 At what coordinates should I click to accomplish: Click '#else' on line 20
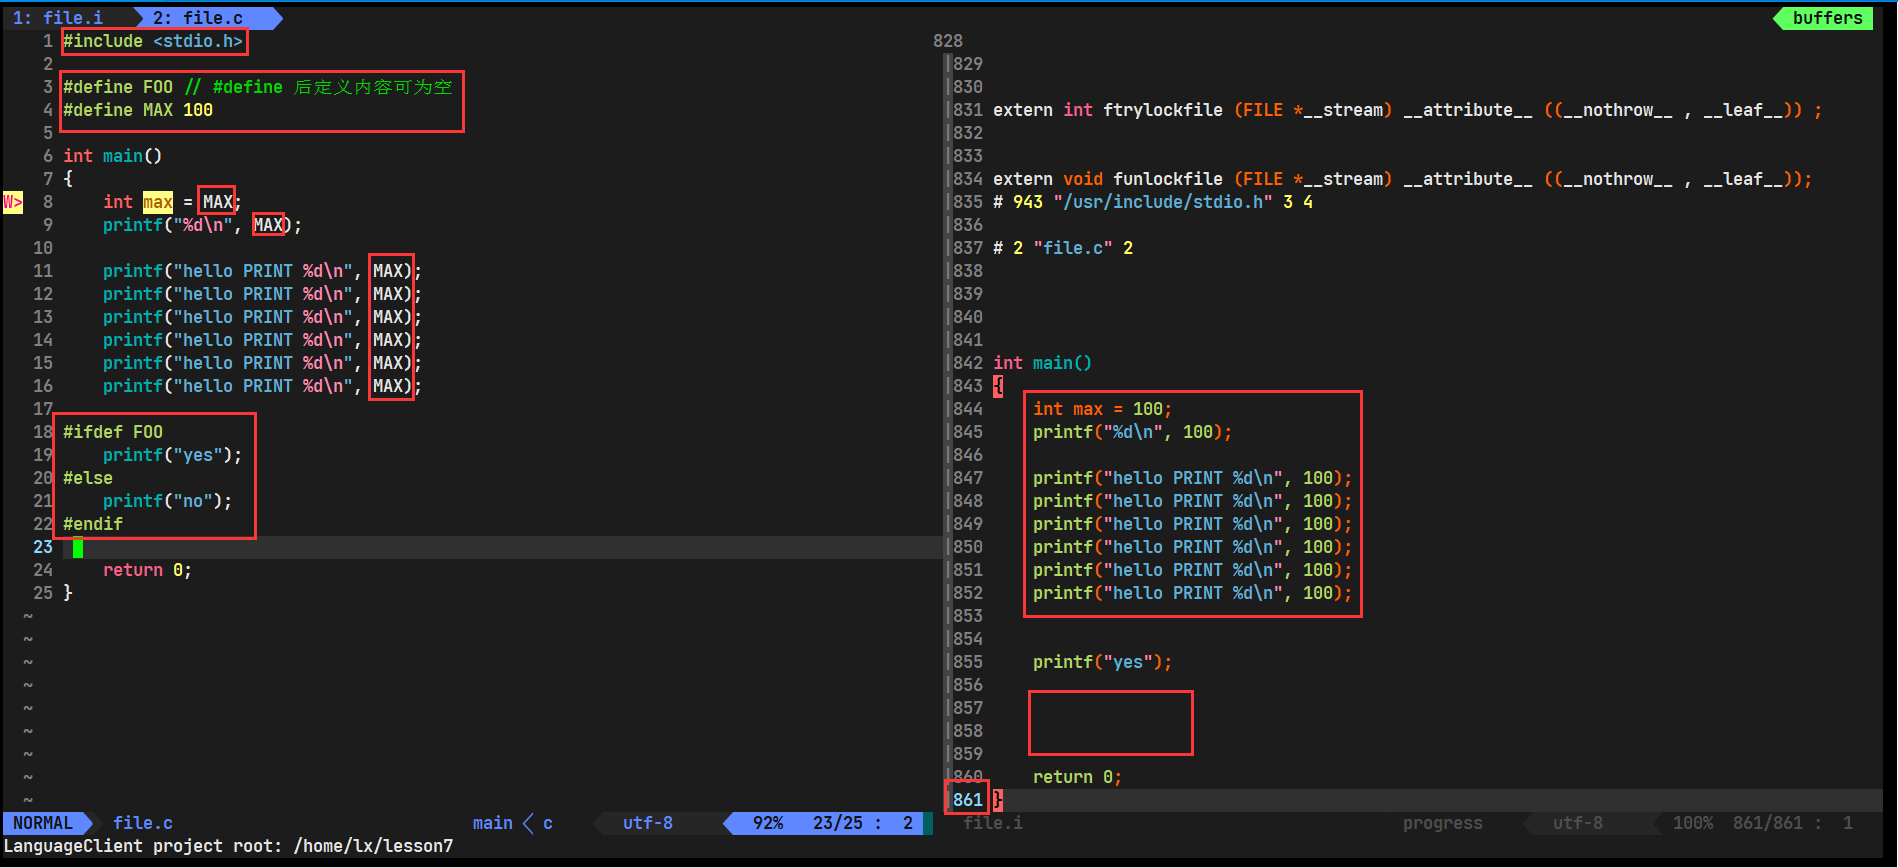[88, 478]
